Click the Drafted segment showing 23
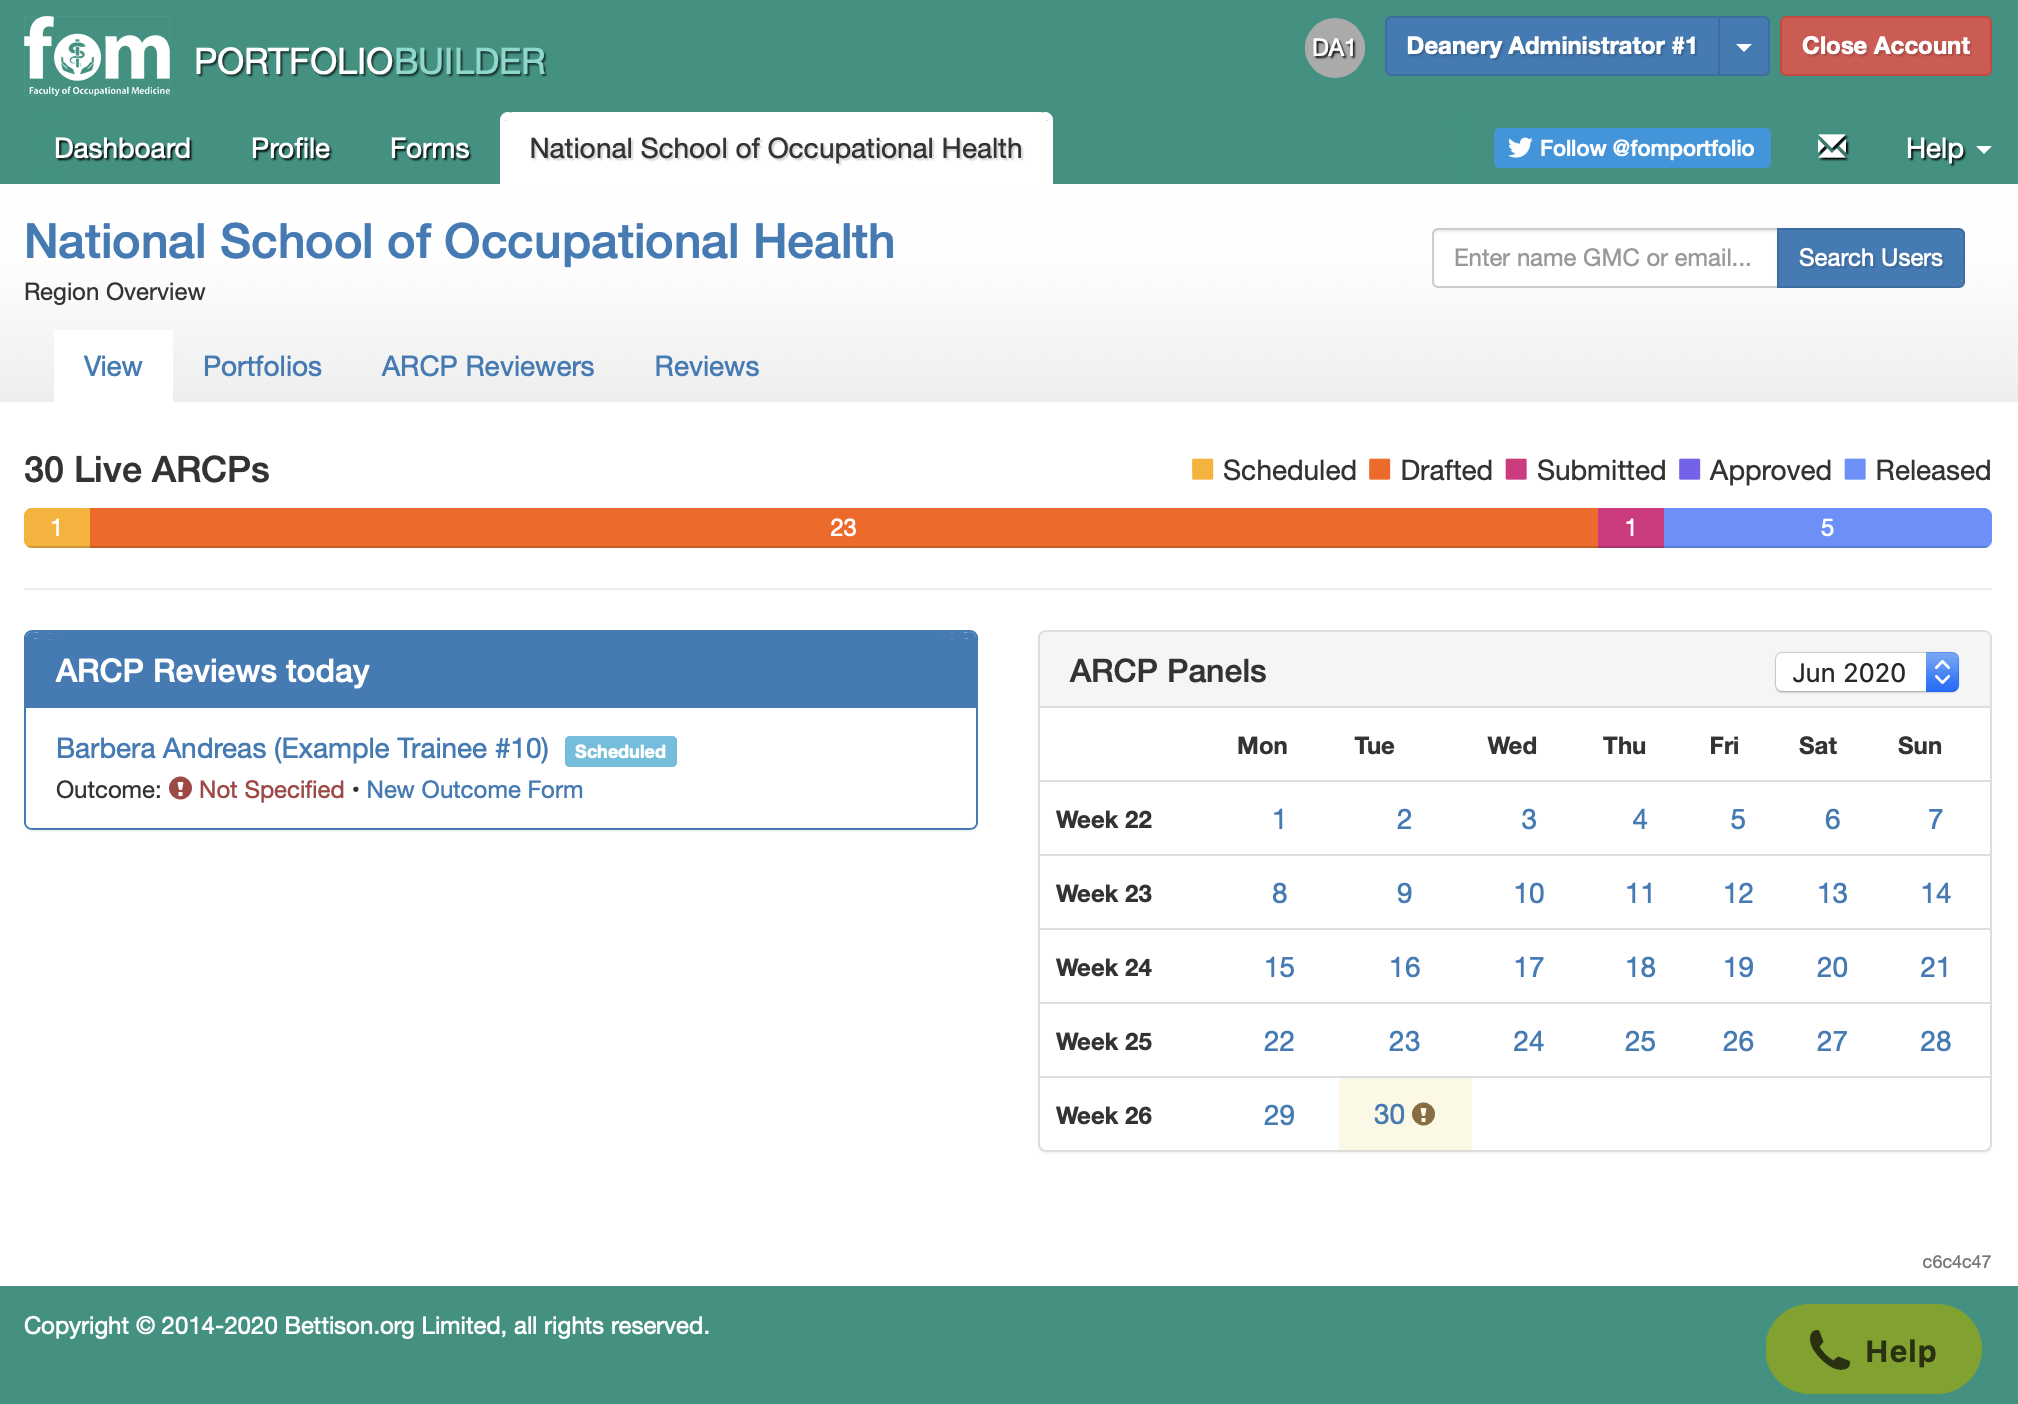The image size is (2018, 1404). click(x=843, y=528)
